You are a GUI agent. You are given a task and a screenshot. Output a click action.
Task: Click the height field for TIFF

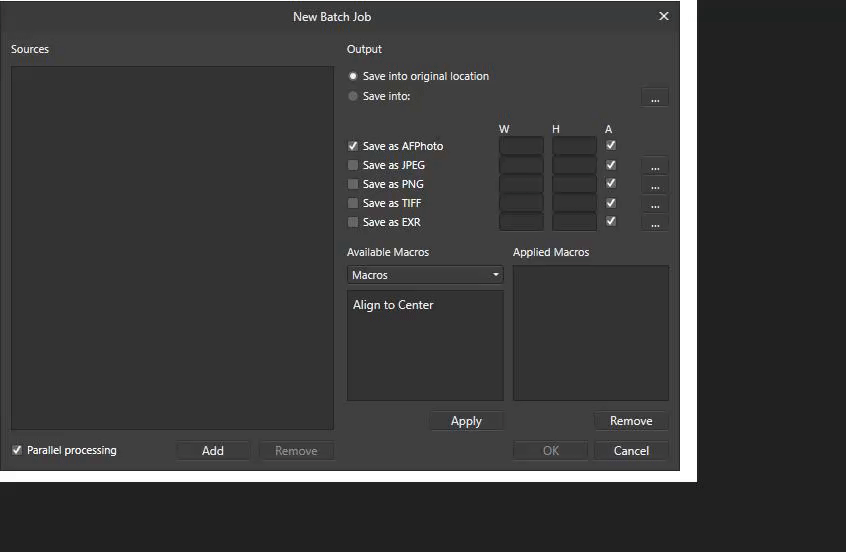tap(574, 203)
